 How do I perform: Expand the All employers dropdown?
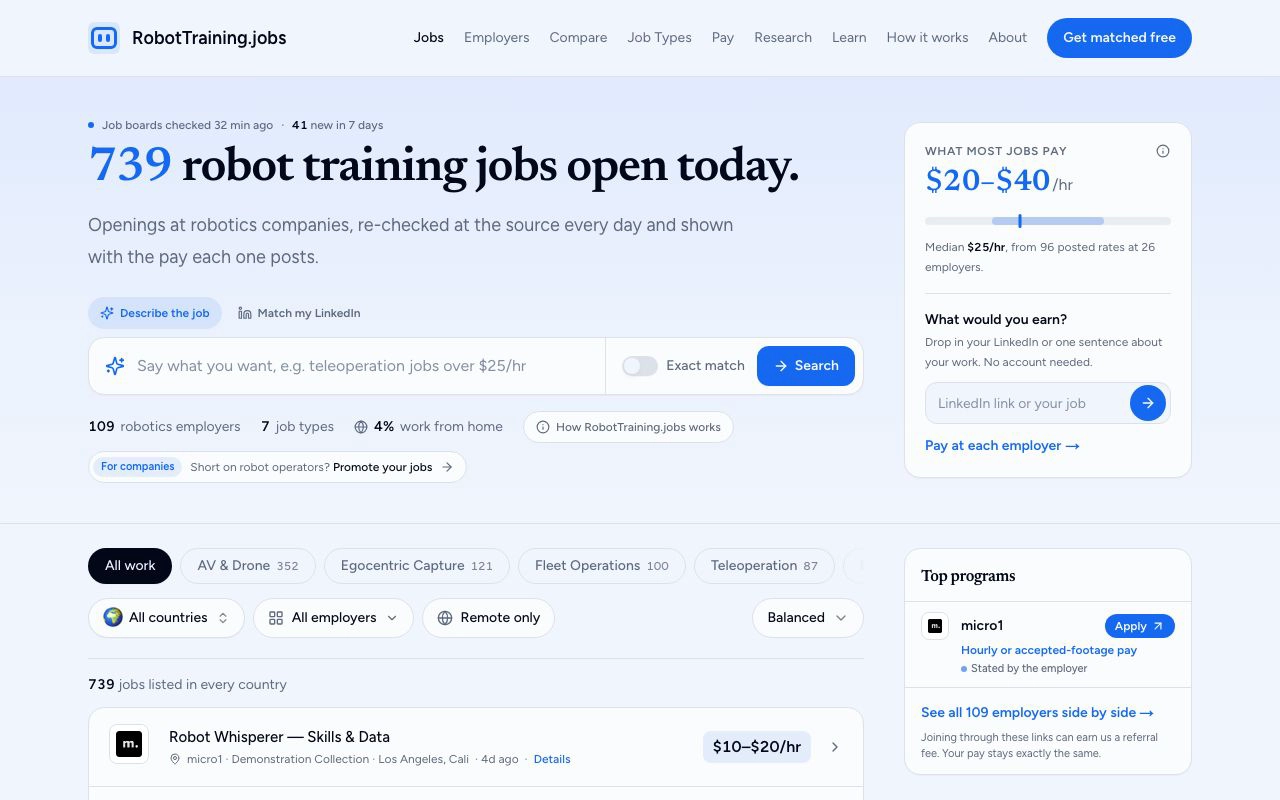click(x=333, y=618)
